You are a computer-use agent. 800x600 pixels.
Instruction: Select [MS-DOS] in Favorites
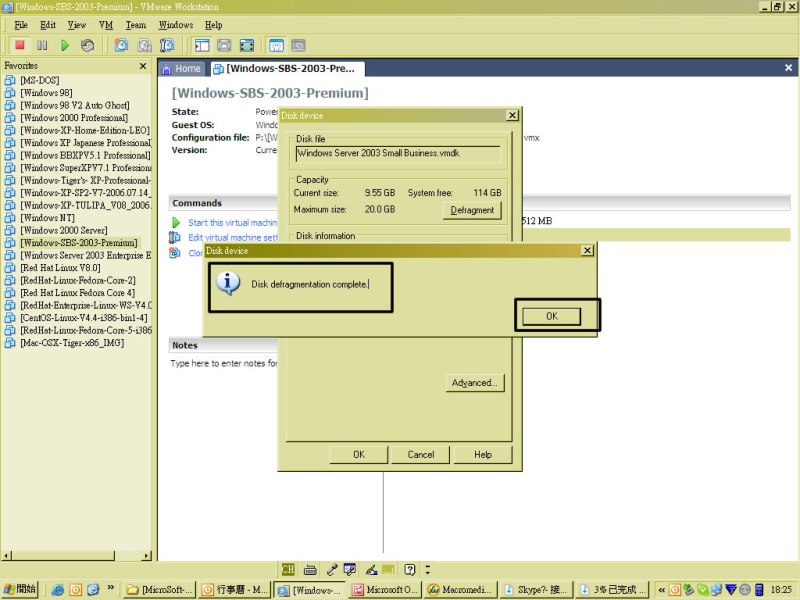[40, 80]
